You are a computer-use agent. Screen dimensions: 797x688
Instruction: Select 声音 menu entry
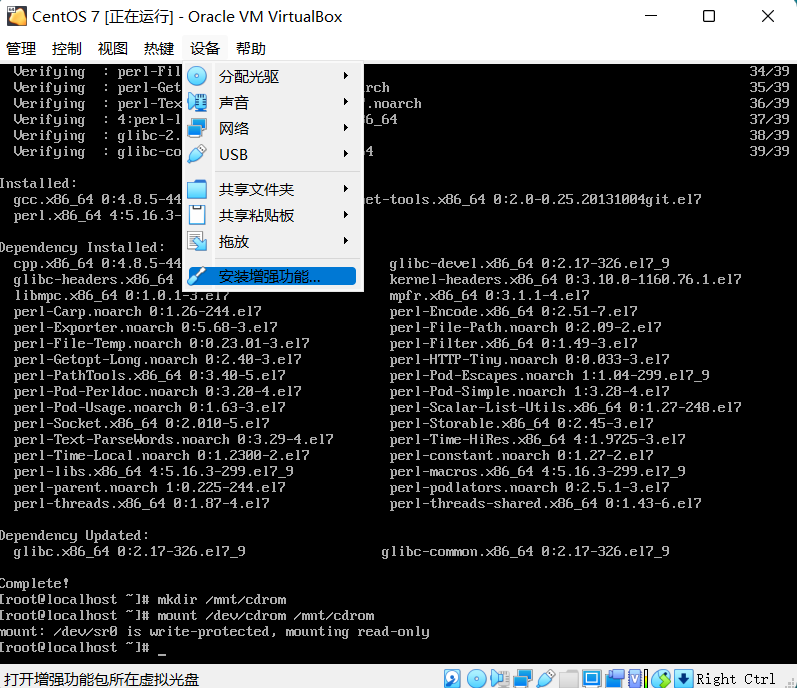272,102
